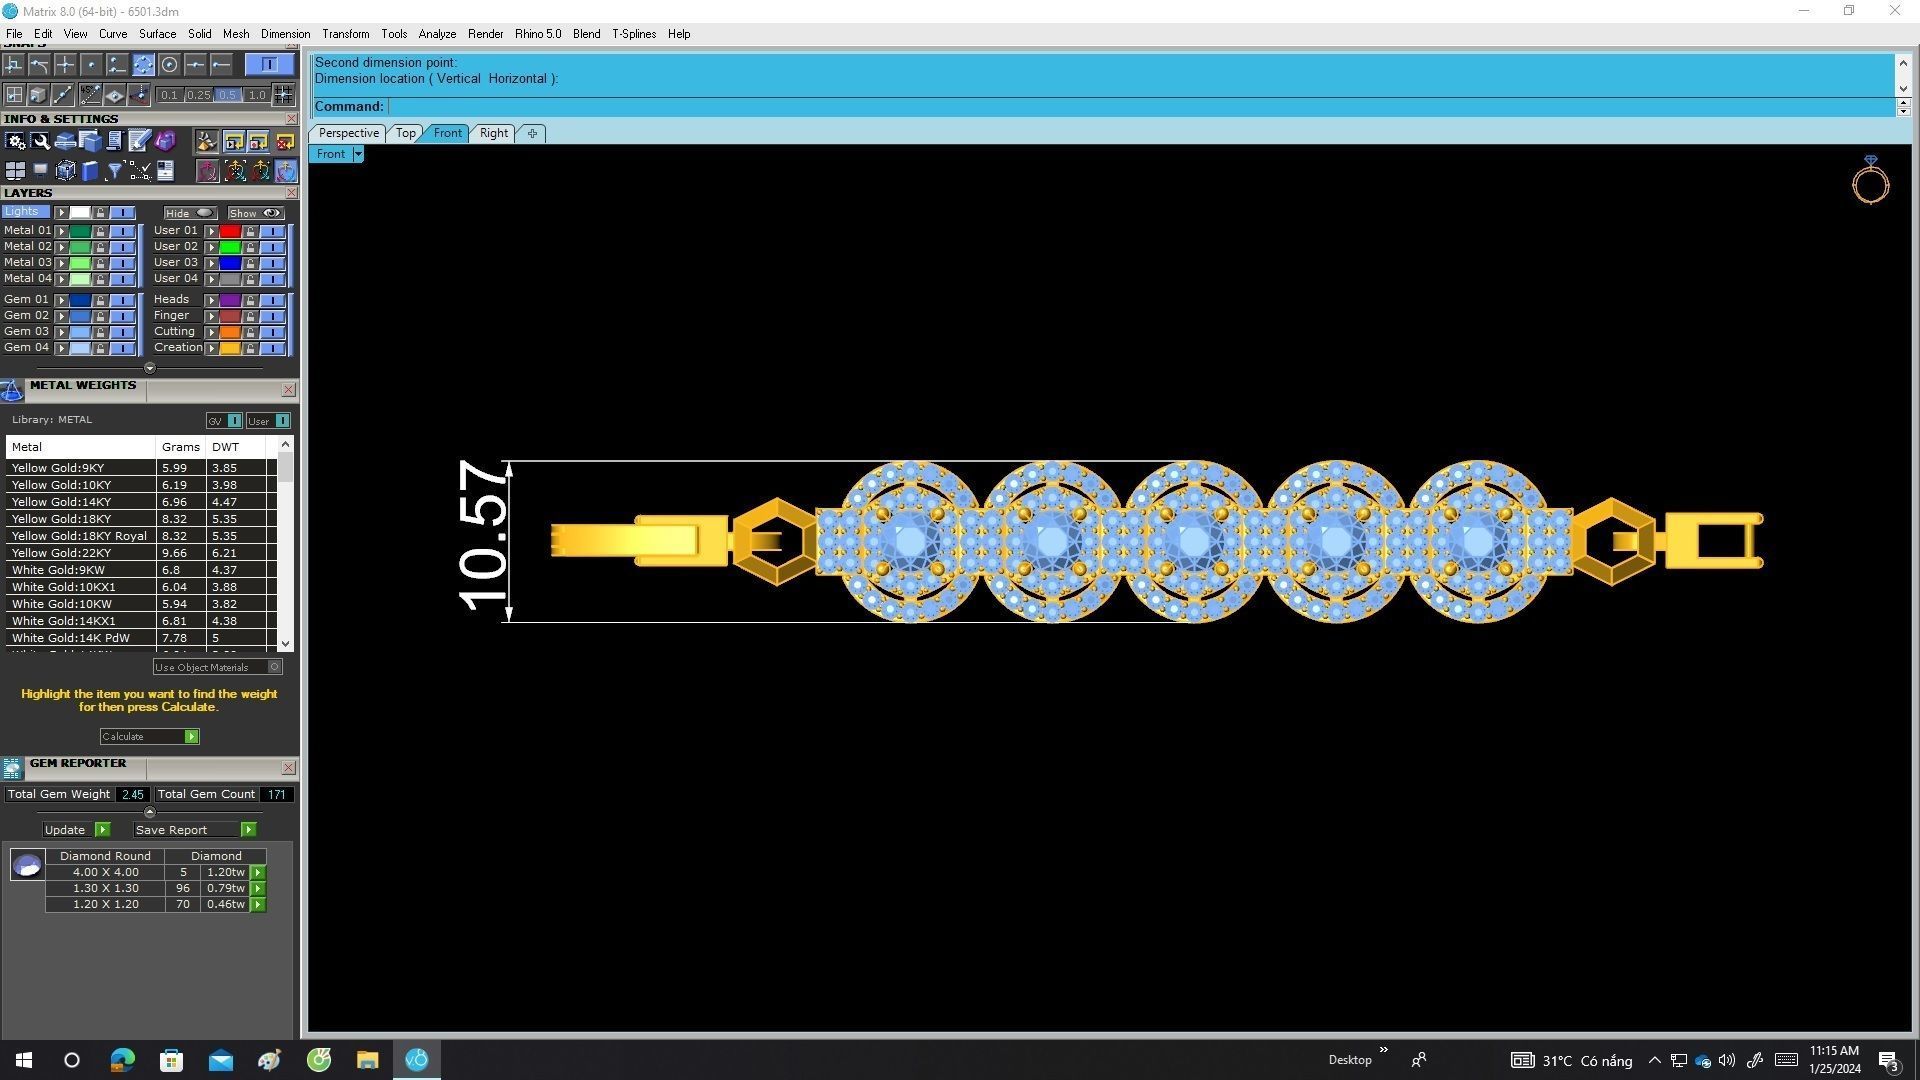The image size is (1920, 1080).
Task: Toggle the Point snap icon
Action: [91, 65]
